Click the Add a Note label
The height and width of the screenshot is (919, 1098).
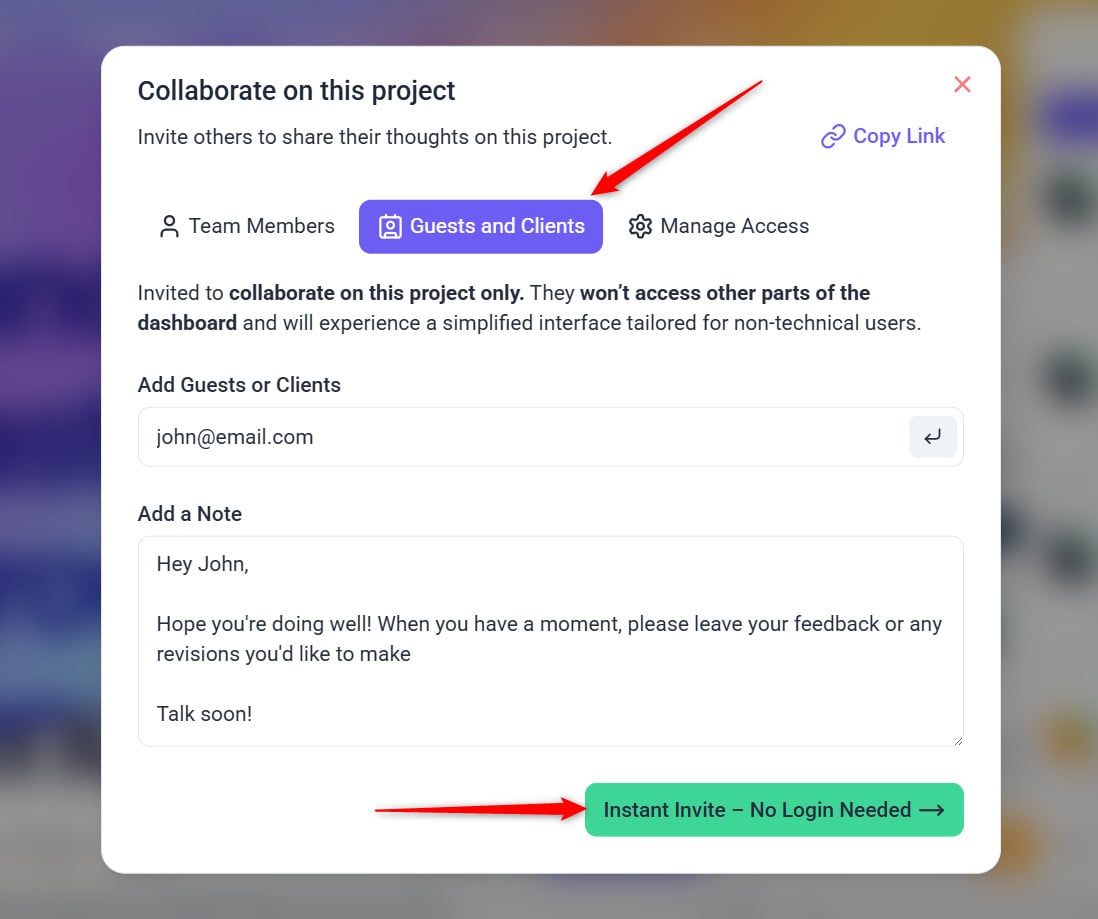click(190, 514)
